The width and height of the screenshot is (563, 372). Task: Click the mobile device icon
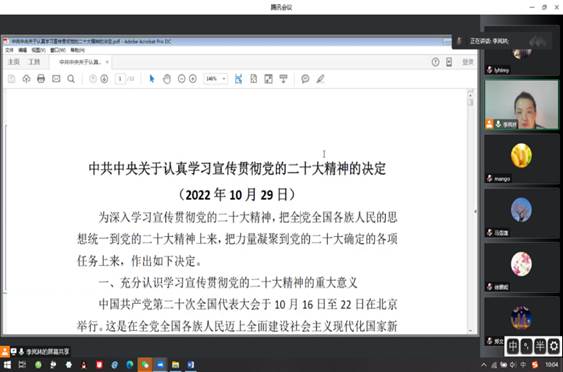[449, 62]
